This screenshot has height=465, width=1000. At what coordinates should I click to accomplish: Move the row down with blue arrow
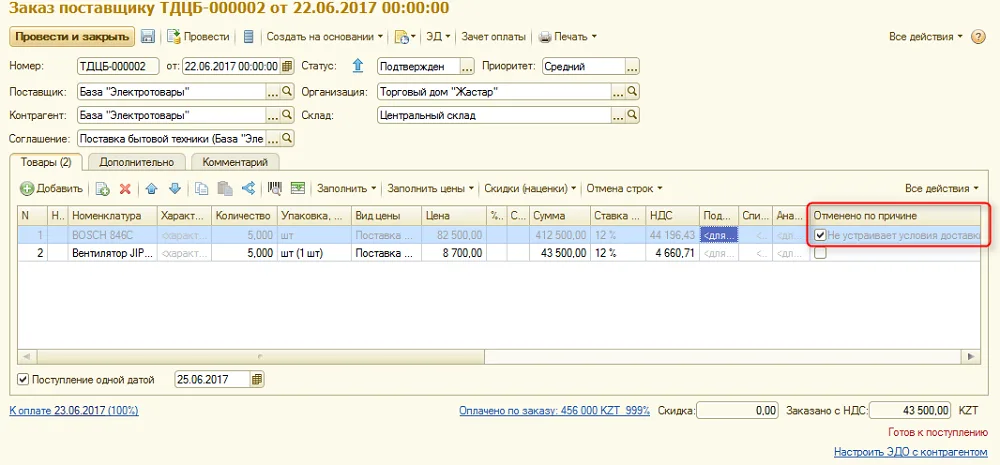point(175,188)
